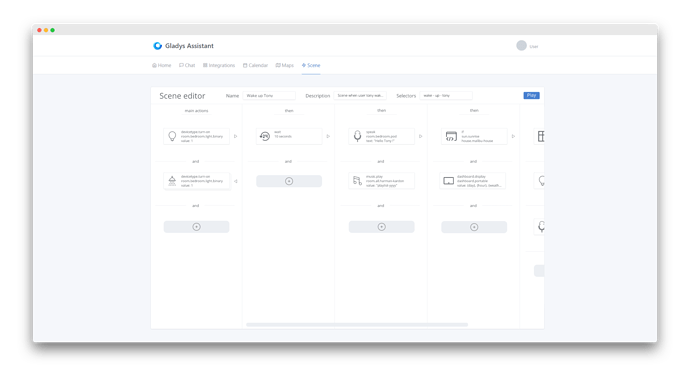Go to the Home tab

[161, 65]
